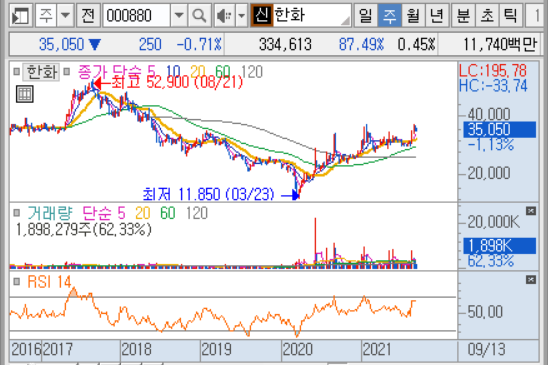This screenshot has height=365, width=548.
Task: Click the LC:195.78 label
Action: tap(493, 71)
